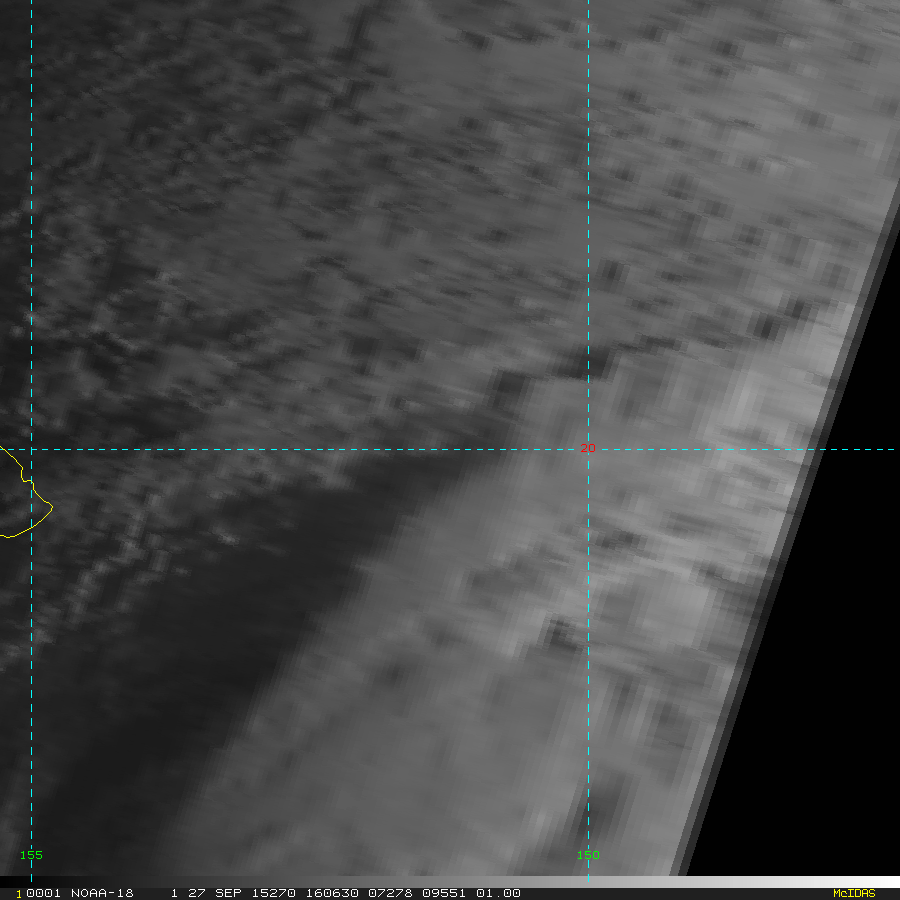Image resolution: width=900 pixels, height=900 pixels.
Task: Click the intersection of 20 latitude and 155 longitude lines
Action: (x=32, y=449)
